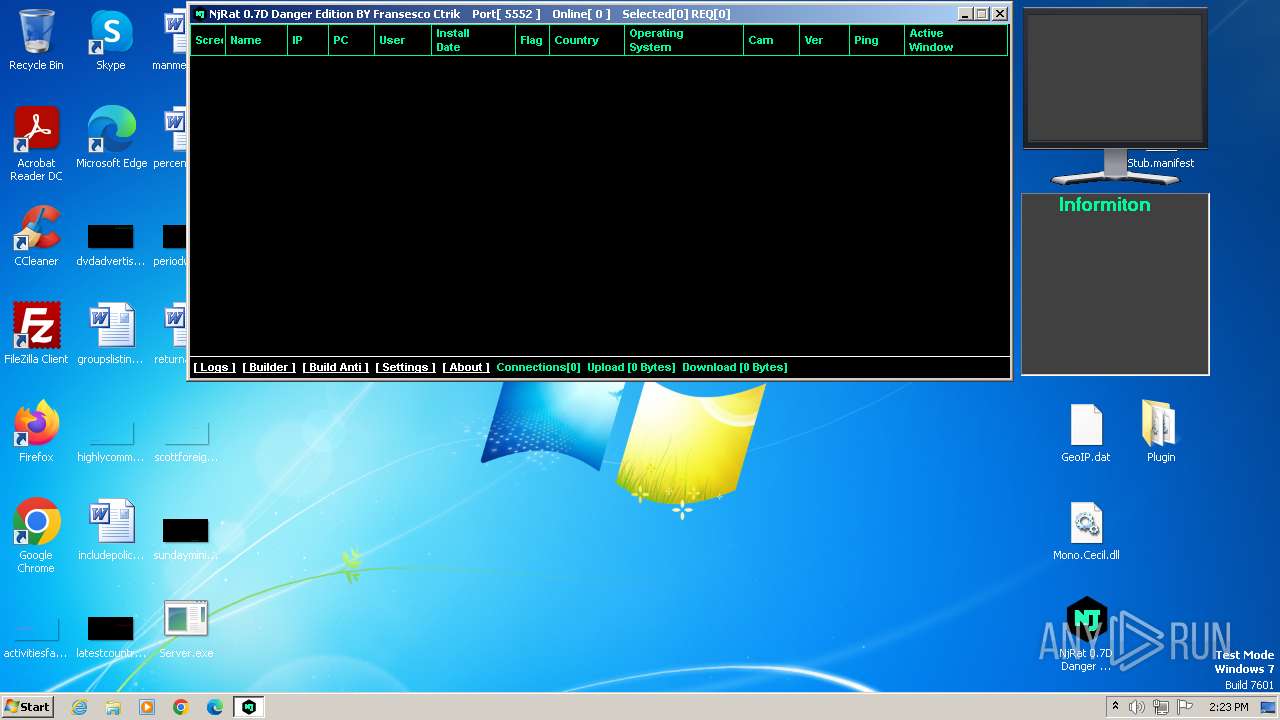Launch the Firefox desktop shortcut

click(36, 432)
